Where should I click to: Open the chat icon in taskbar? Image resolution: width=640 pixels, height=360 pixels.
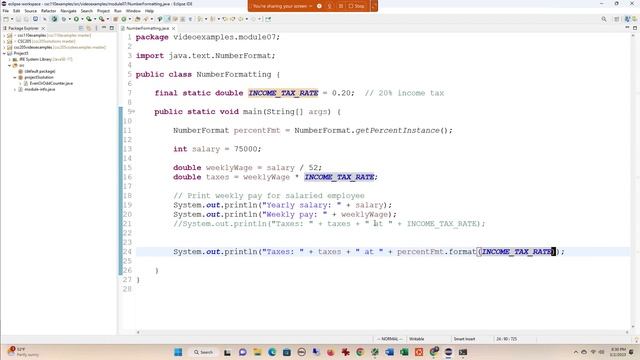[242, 352]
